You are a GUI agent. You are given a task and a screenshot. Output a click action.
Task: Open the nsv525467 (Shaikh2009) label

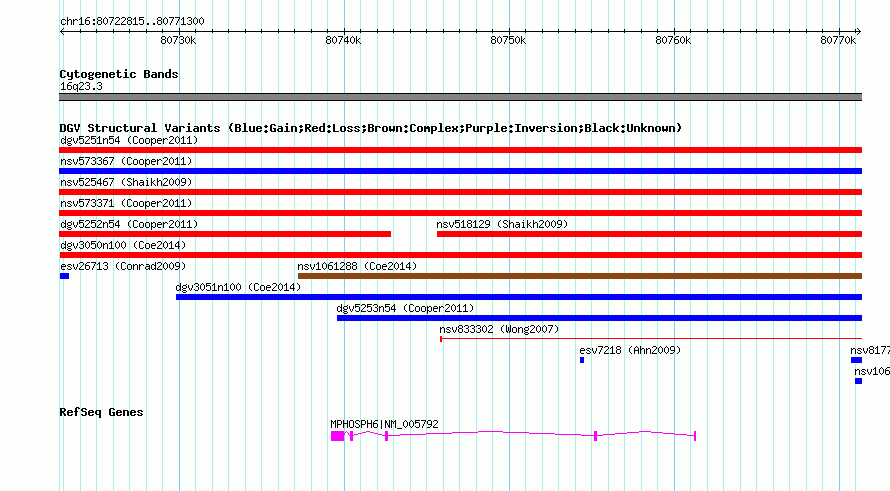[126, 182]
